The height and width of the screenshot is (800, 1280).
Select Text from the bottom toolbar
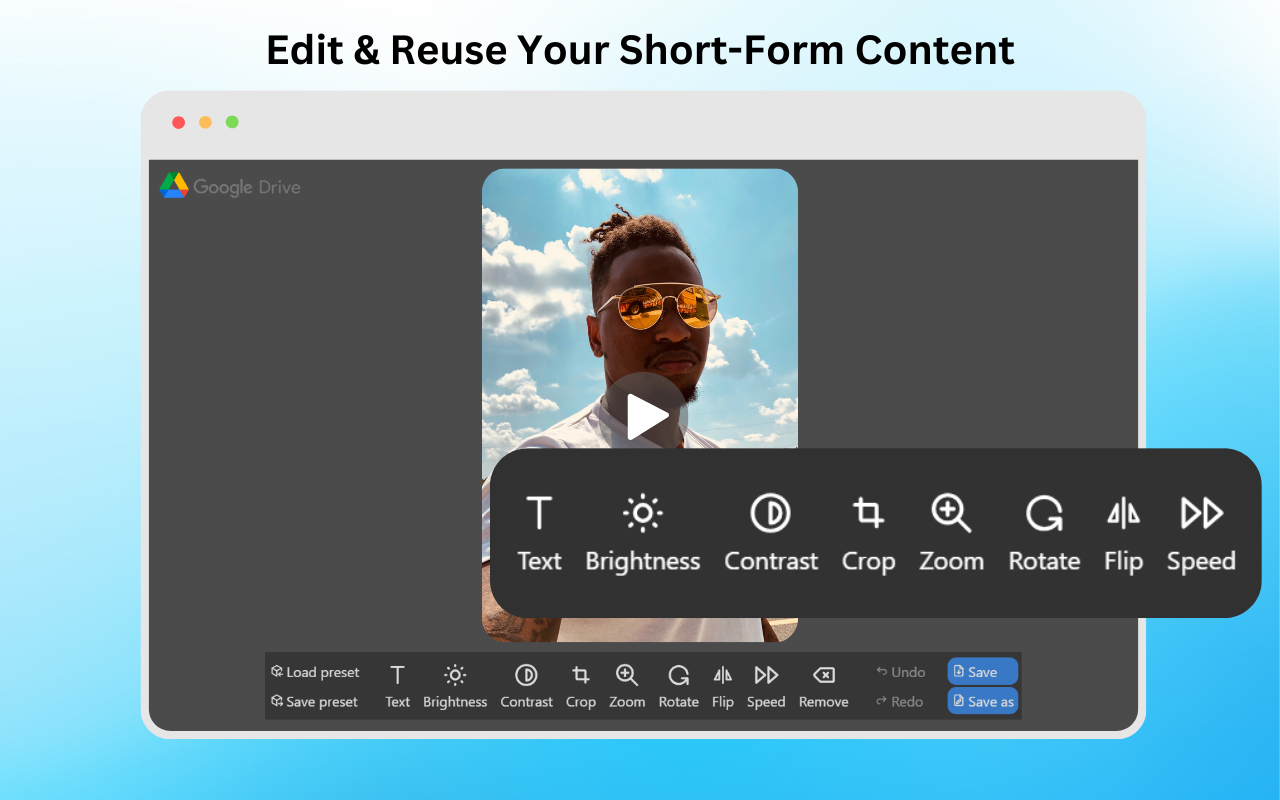pos(397,685)
